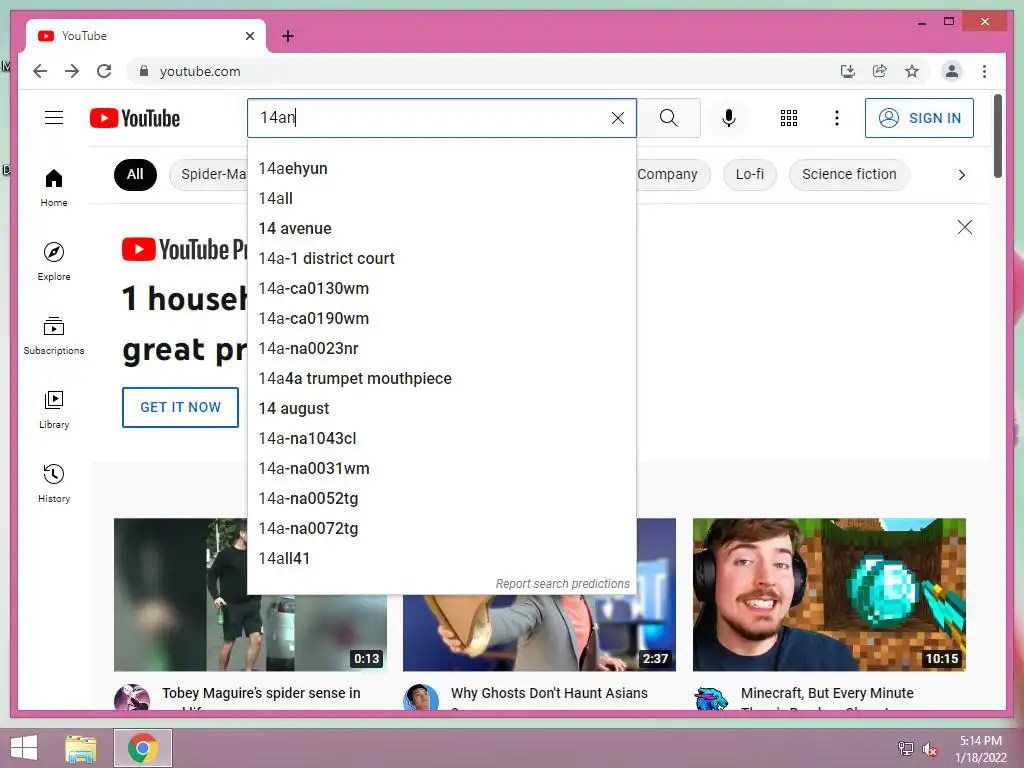Open File Explorer from the taskbar
Viewport: 1024px width, 768px height.
coord(81,748)
